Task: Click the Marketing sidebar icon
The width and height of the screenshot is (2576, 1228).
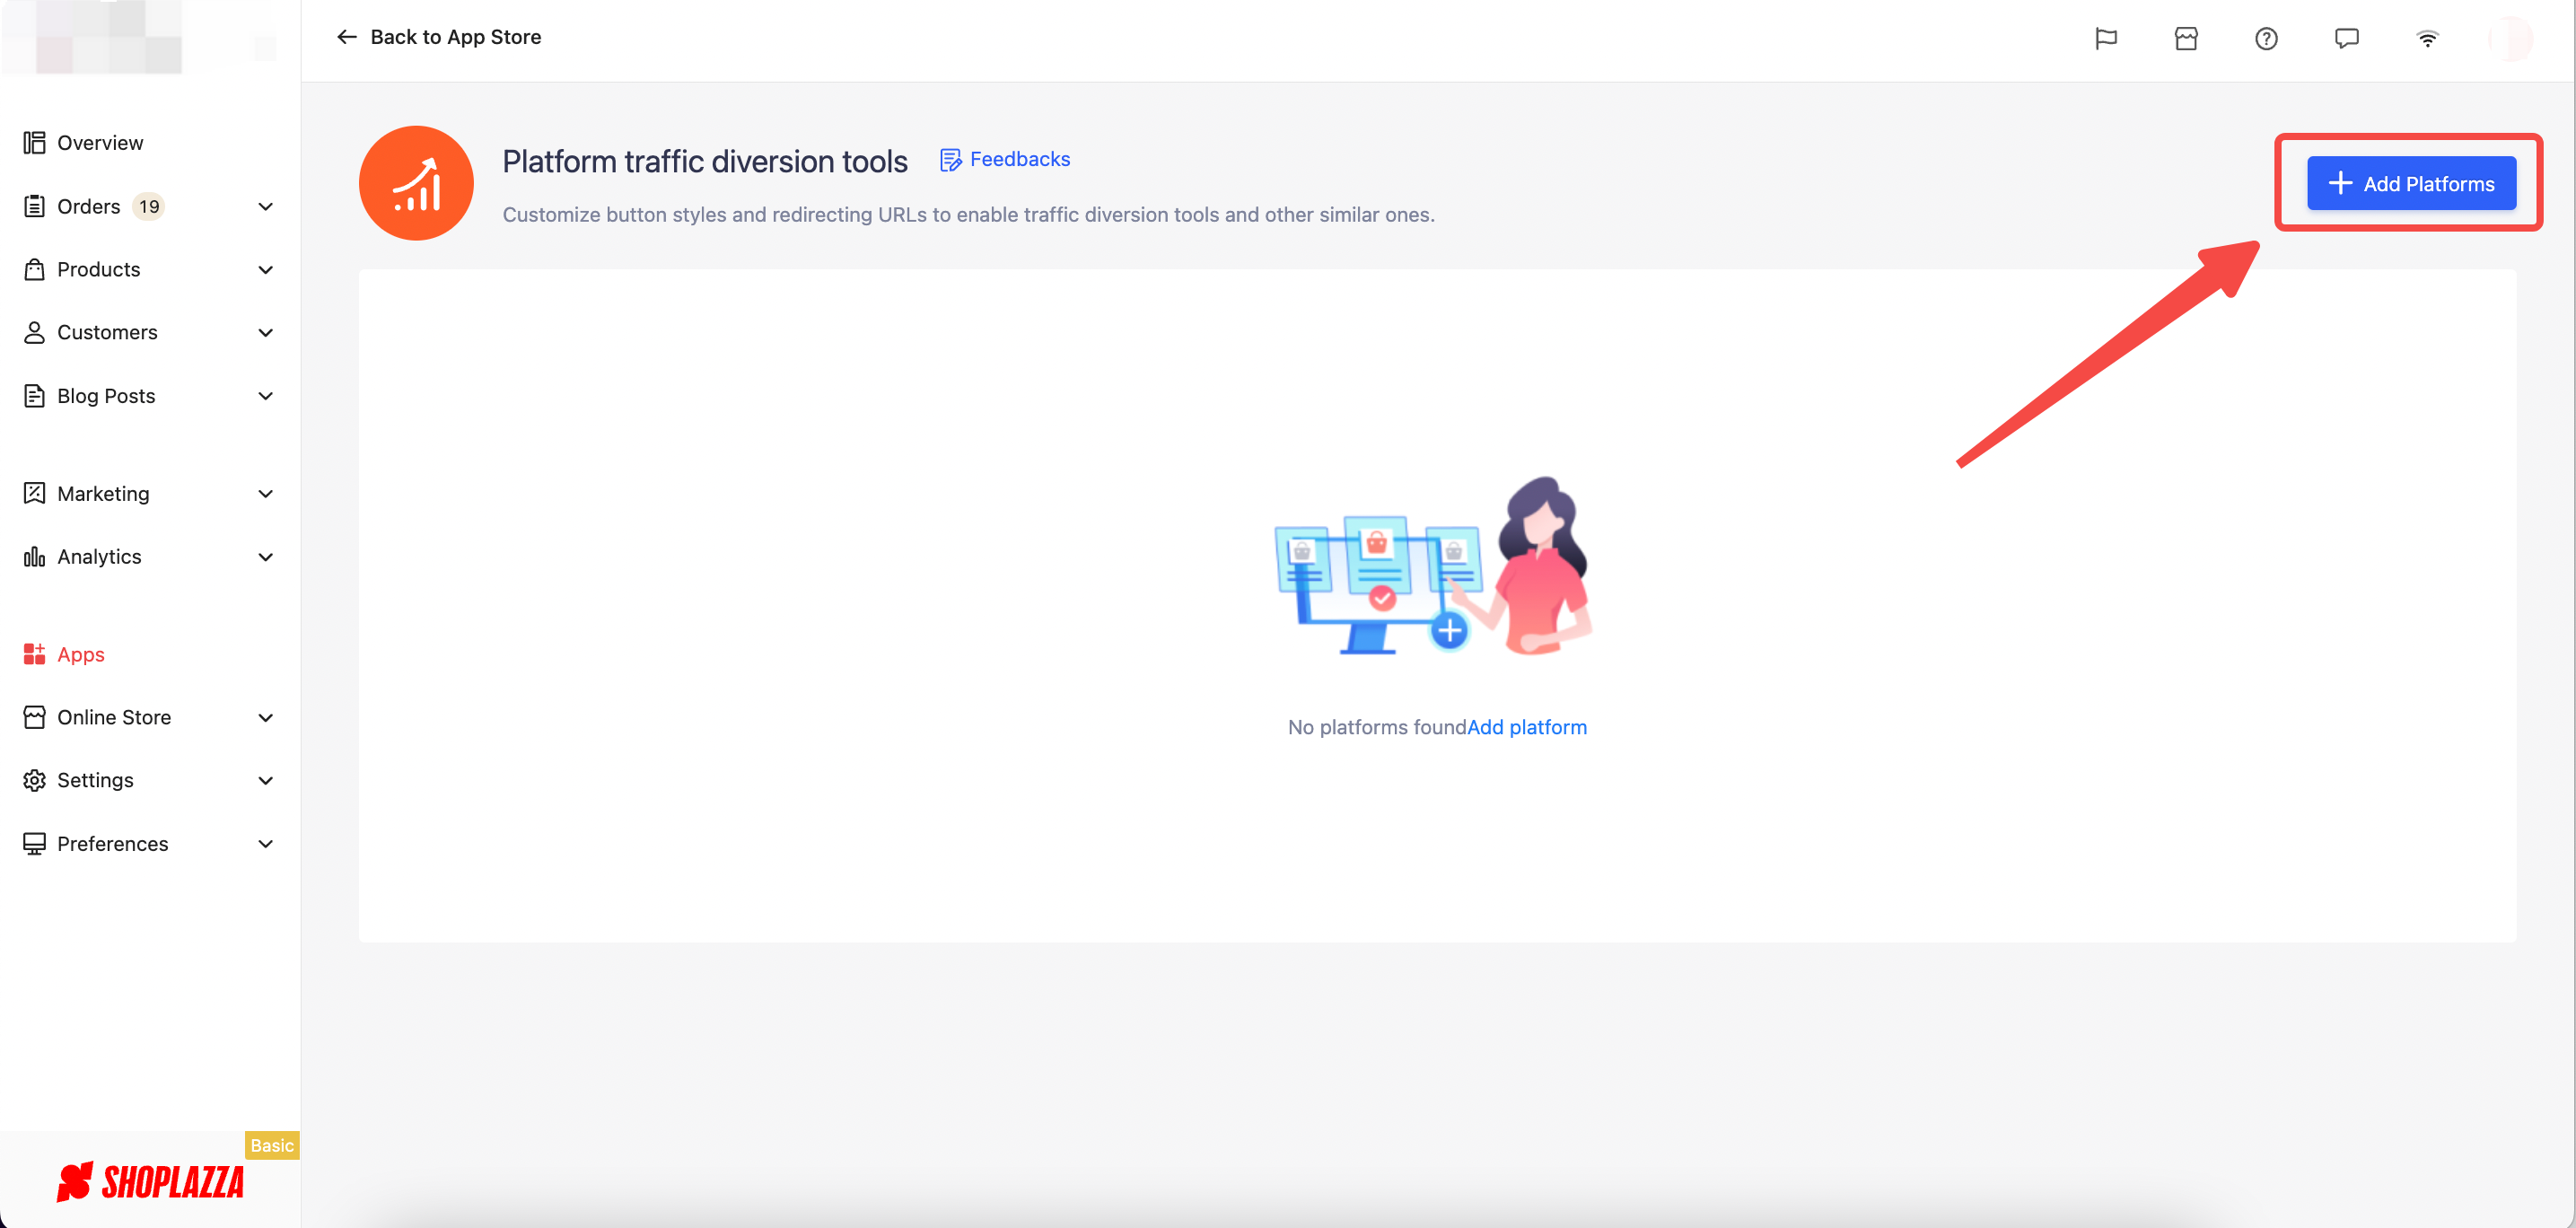Action: 35,493
